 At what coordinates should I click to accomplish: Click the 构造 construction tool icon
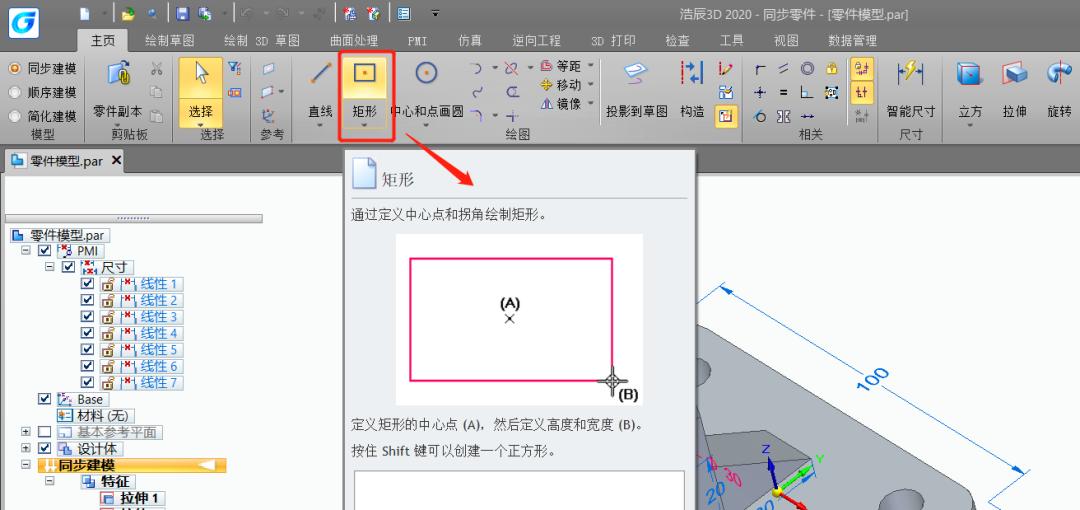692,73
